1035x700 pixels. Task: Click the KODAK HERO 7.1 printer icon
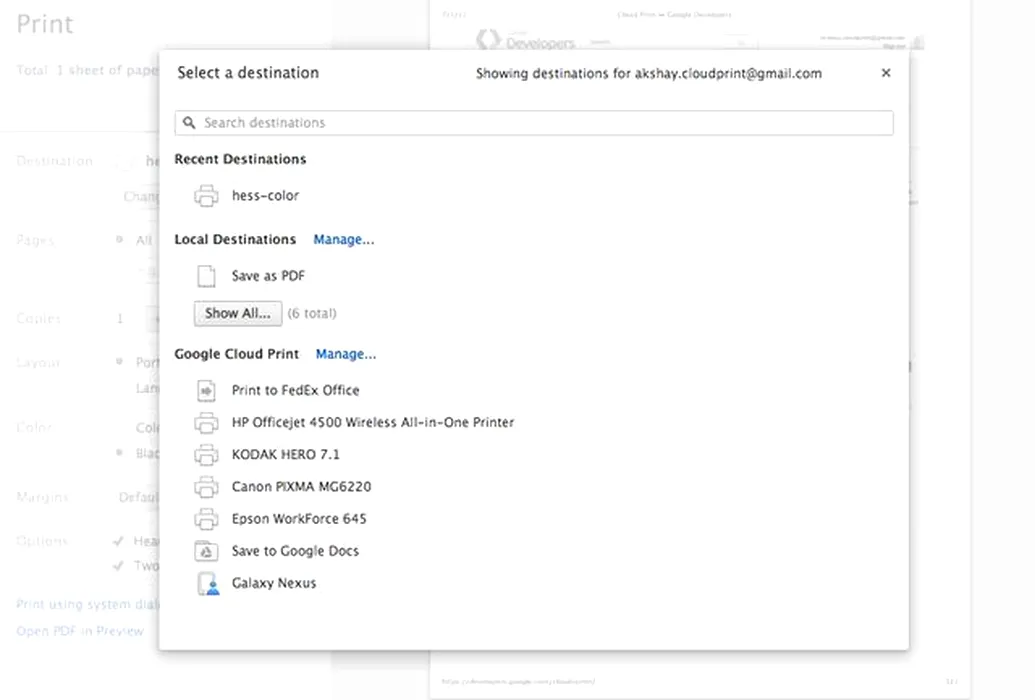tap(206, 454)
